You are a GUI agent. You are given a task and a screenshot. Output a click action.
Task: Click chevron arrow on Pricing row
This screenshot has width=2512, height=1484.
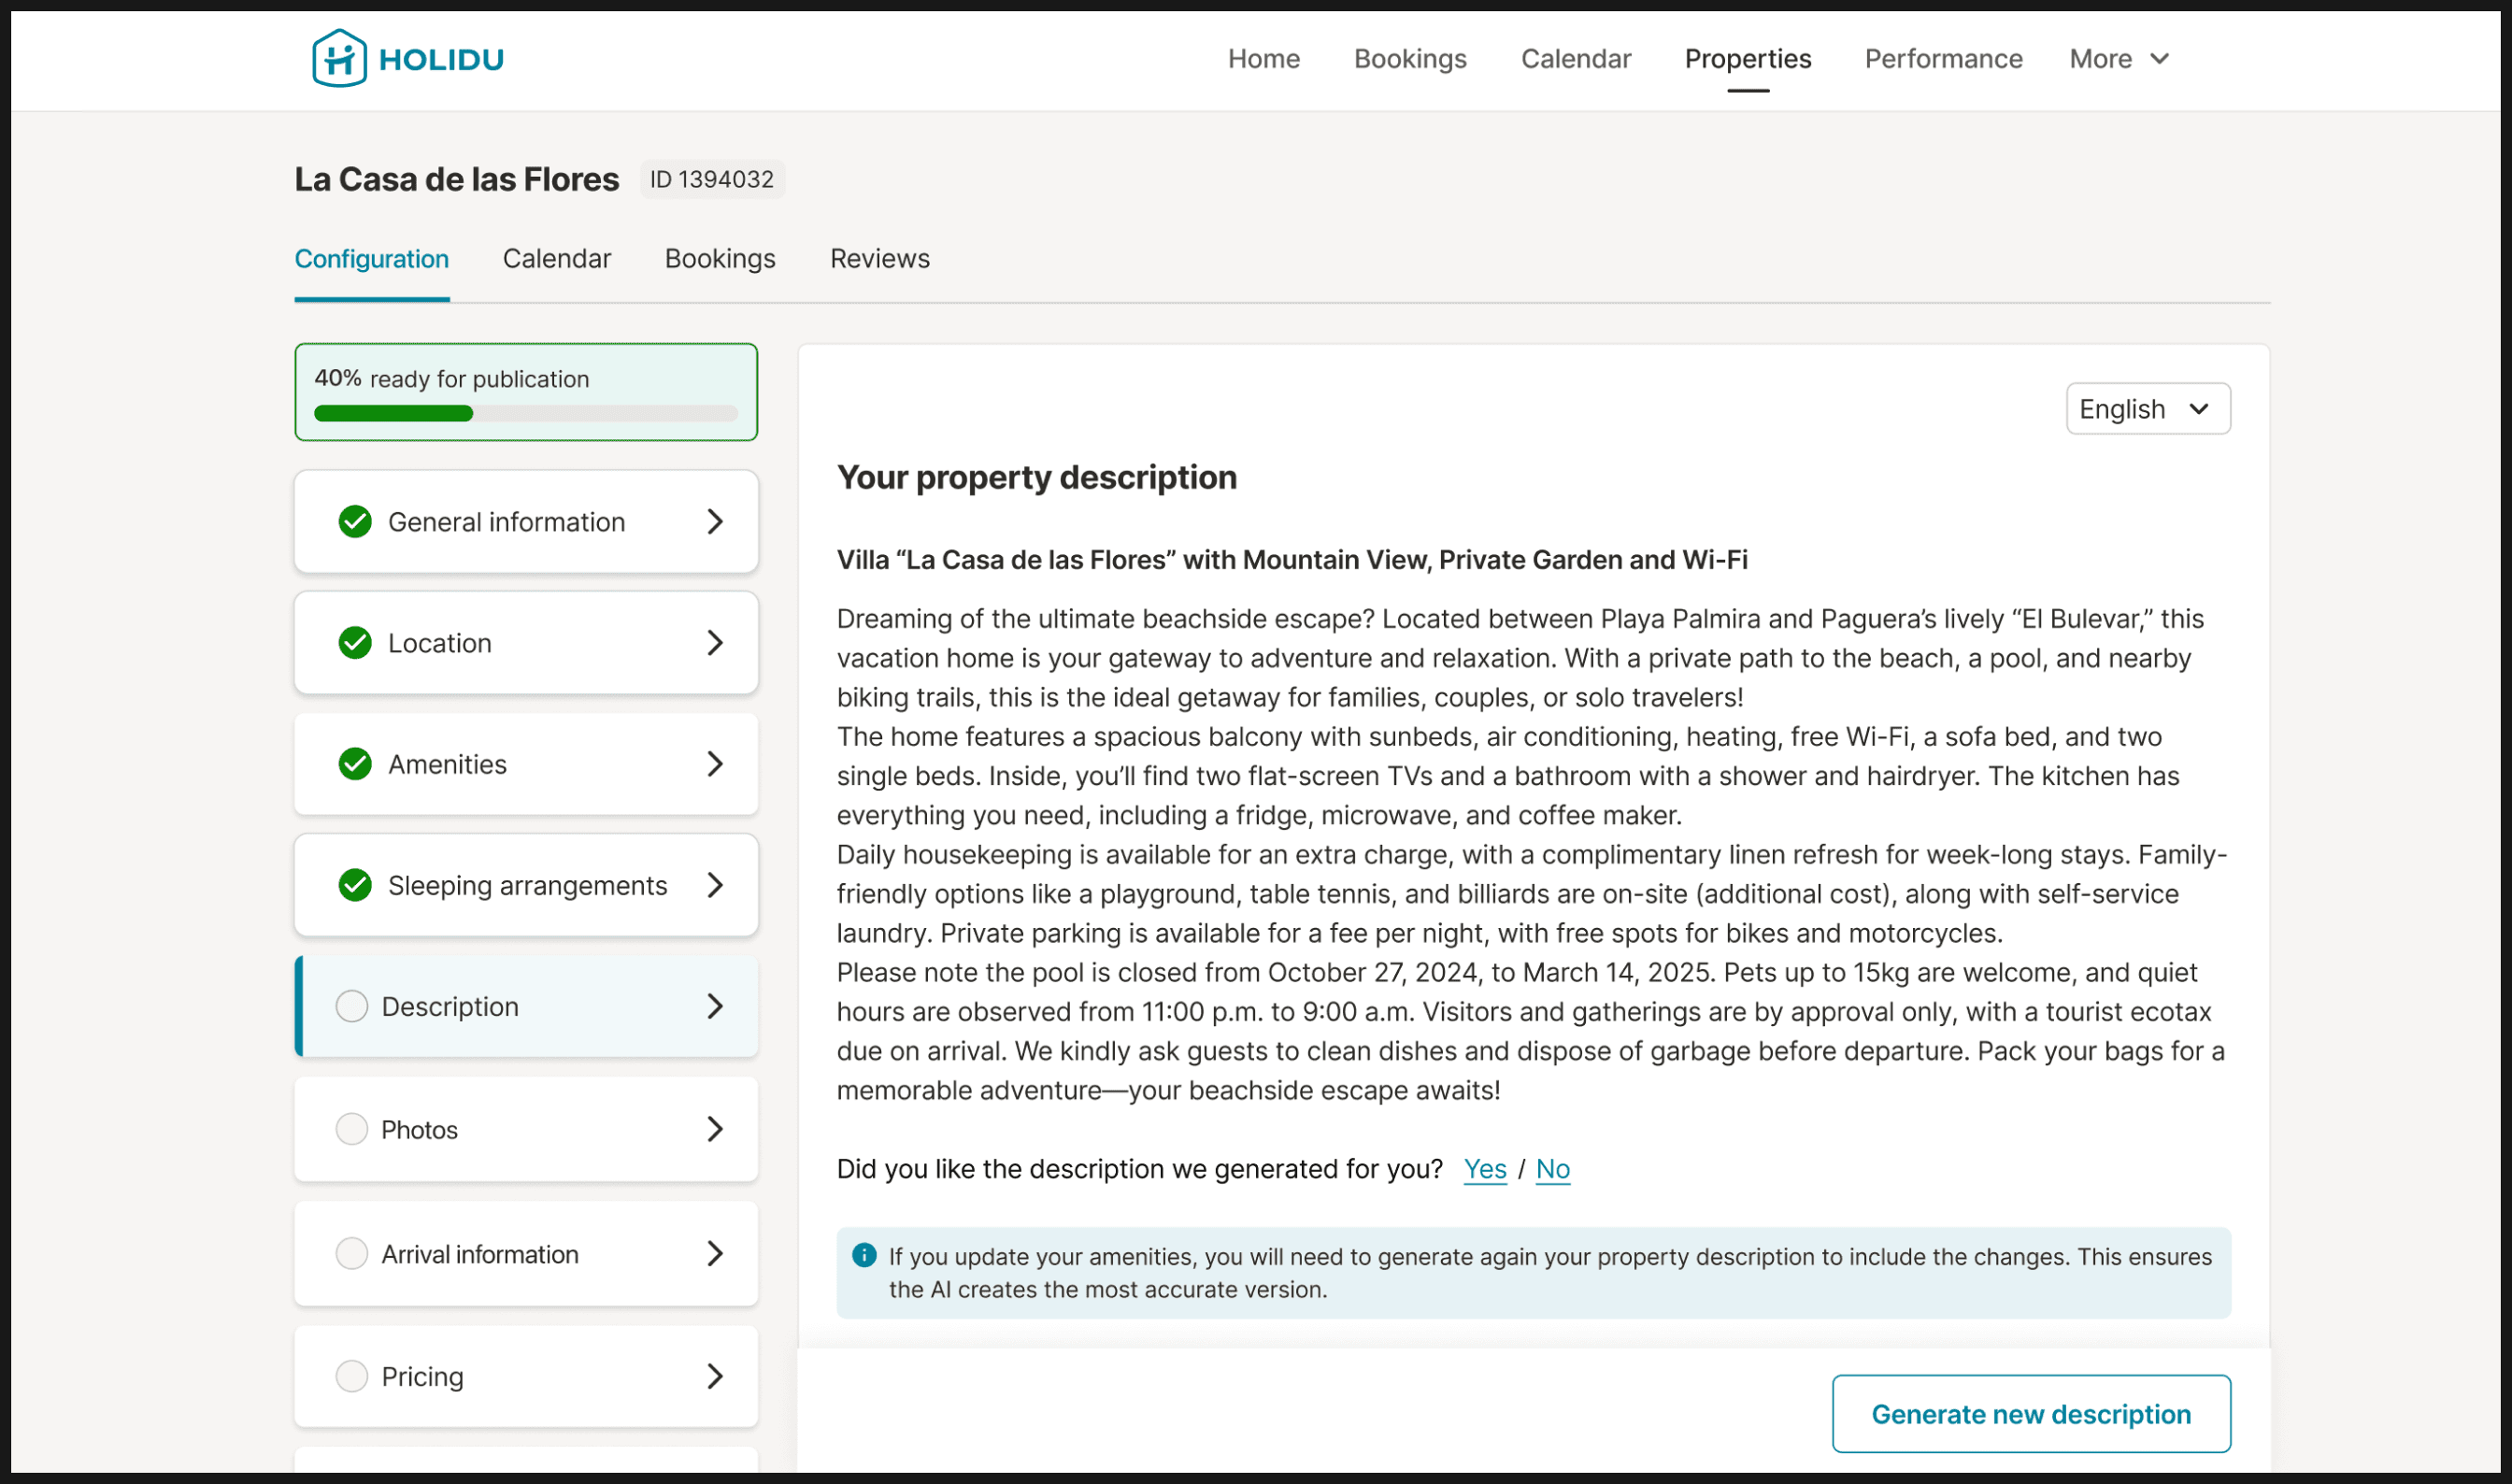click(715, 1376)
